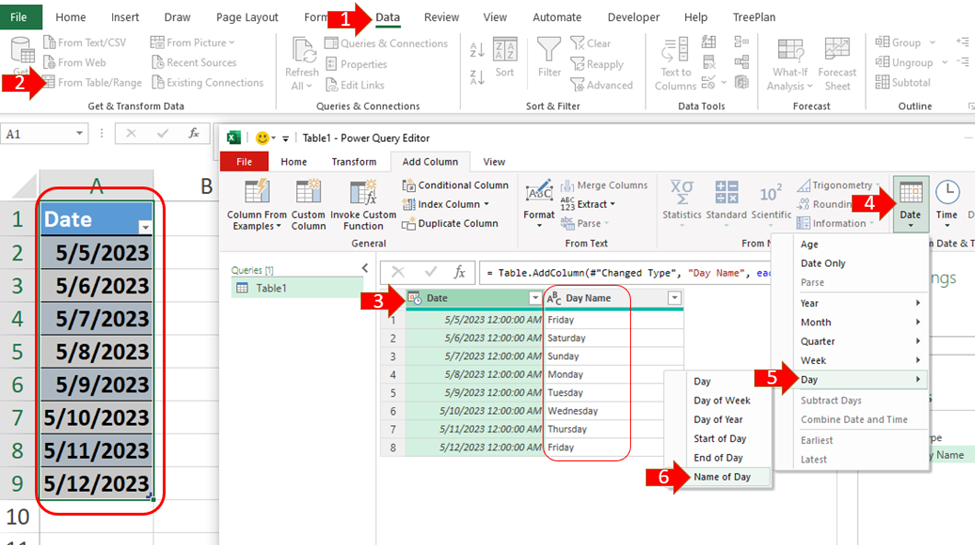Click the fx icon in Power Query formula bar
The width and height of the screenshot is (975, 545).
pyautogui.click(x=460, y=272)
